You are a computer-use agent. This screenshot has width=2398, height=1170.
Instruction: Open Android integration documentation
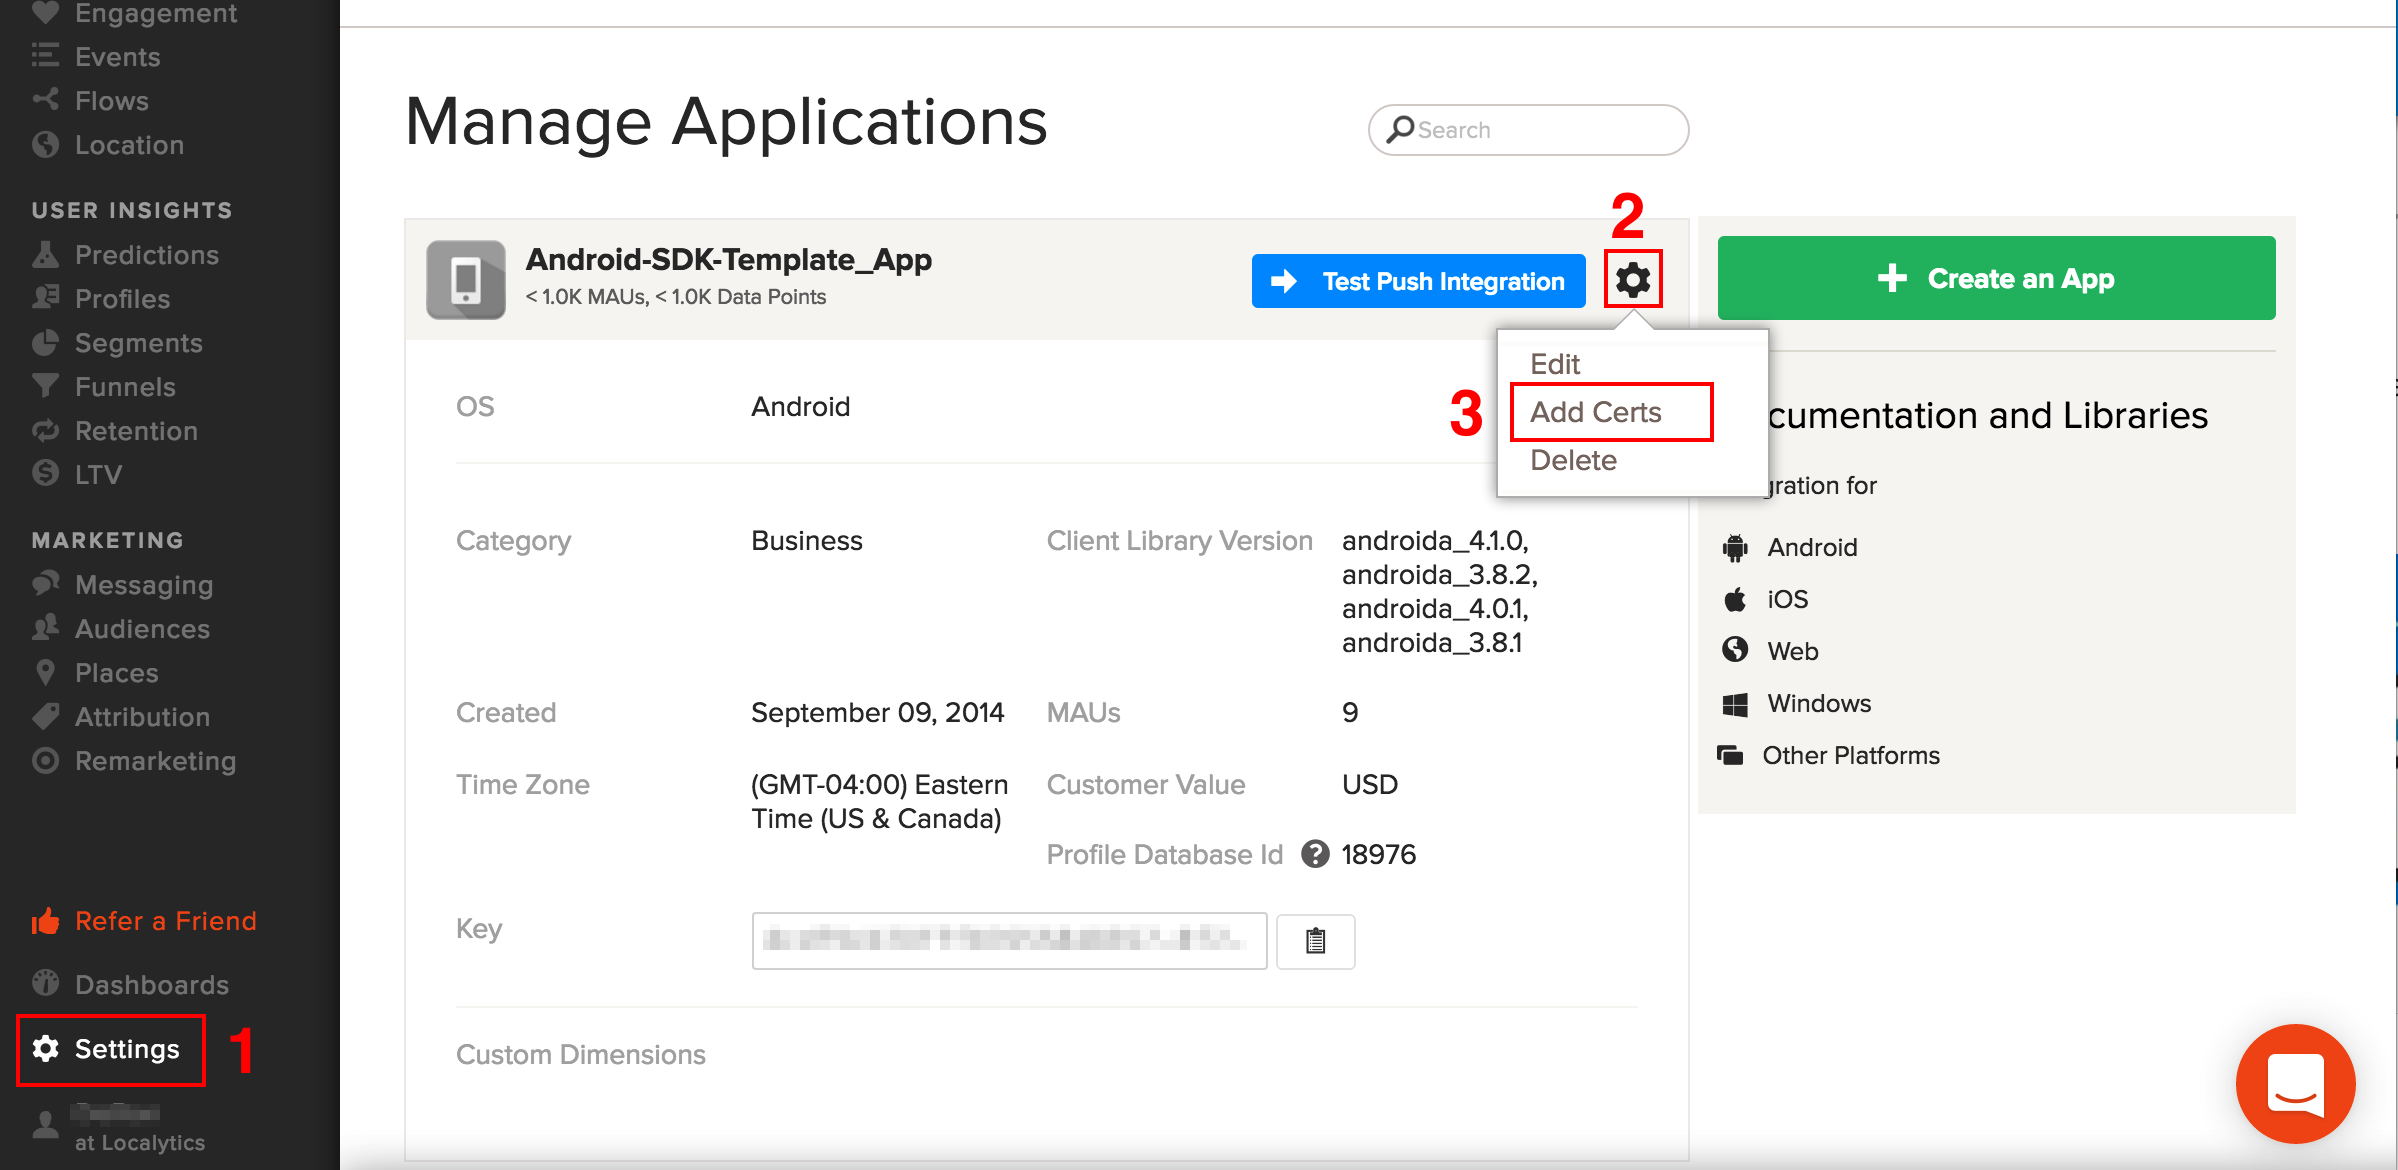coord(1811,547)
